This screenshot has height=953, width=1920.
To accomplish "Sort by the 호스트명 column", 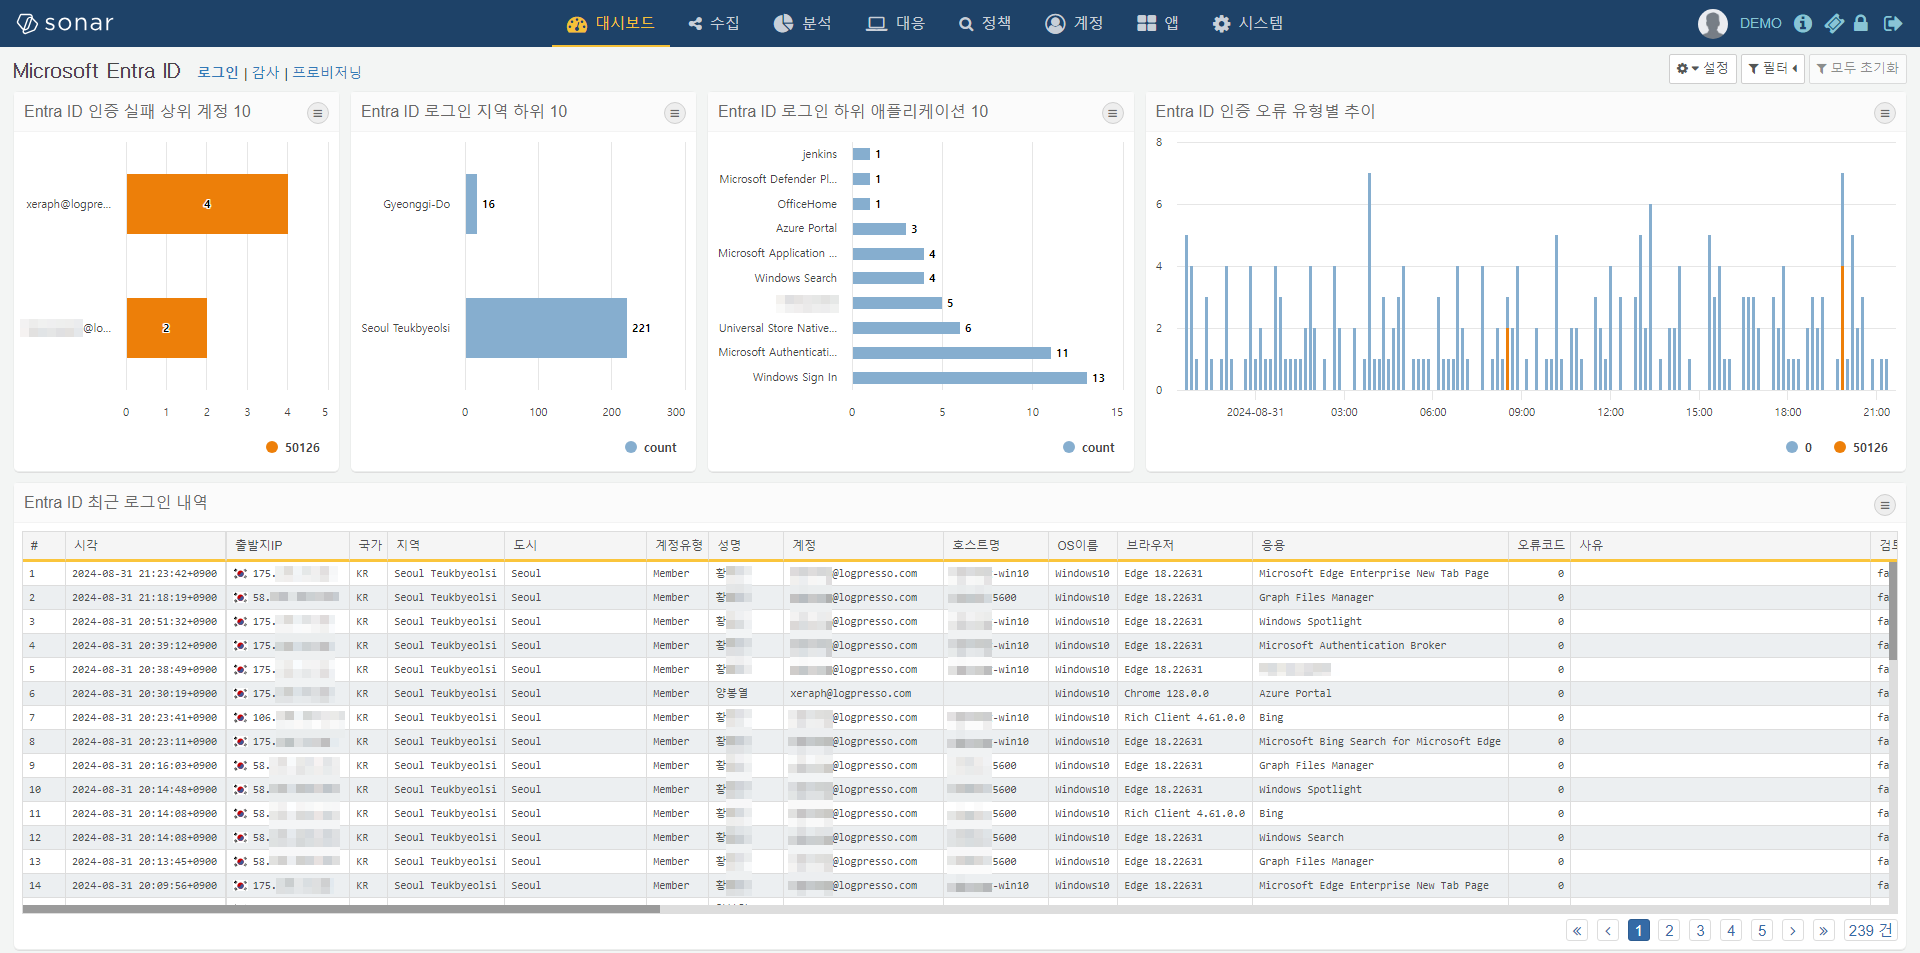I will [995, 545].
